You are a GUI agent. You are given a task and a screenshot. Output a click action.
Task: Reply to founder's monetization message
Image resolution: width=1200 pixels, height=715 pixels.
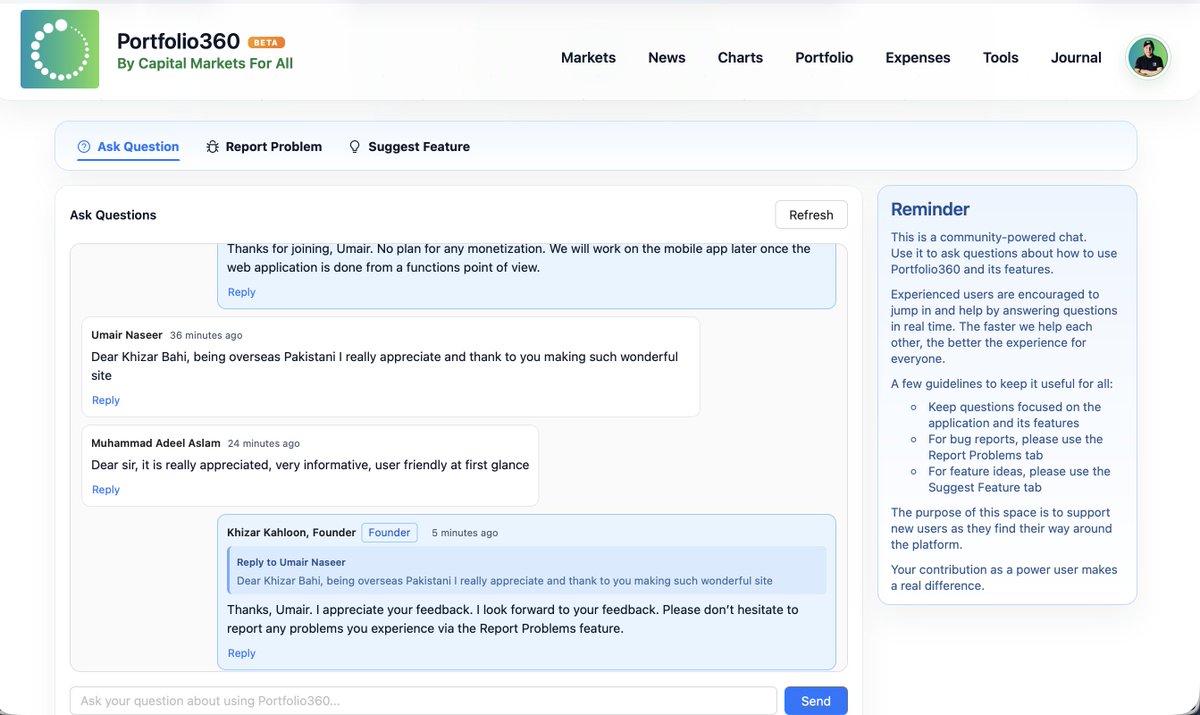point(242,292)
